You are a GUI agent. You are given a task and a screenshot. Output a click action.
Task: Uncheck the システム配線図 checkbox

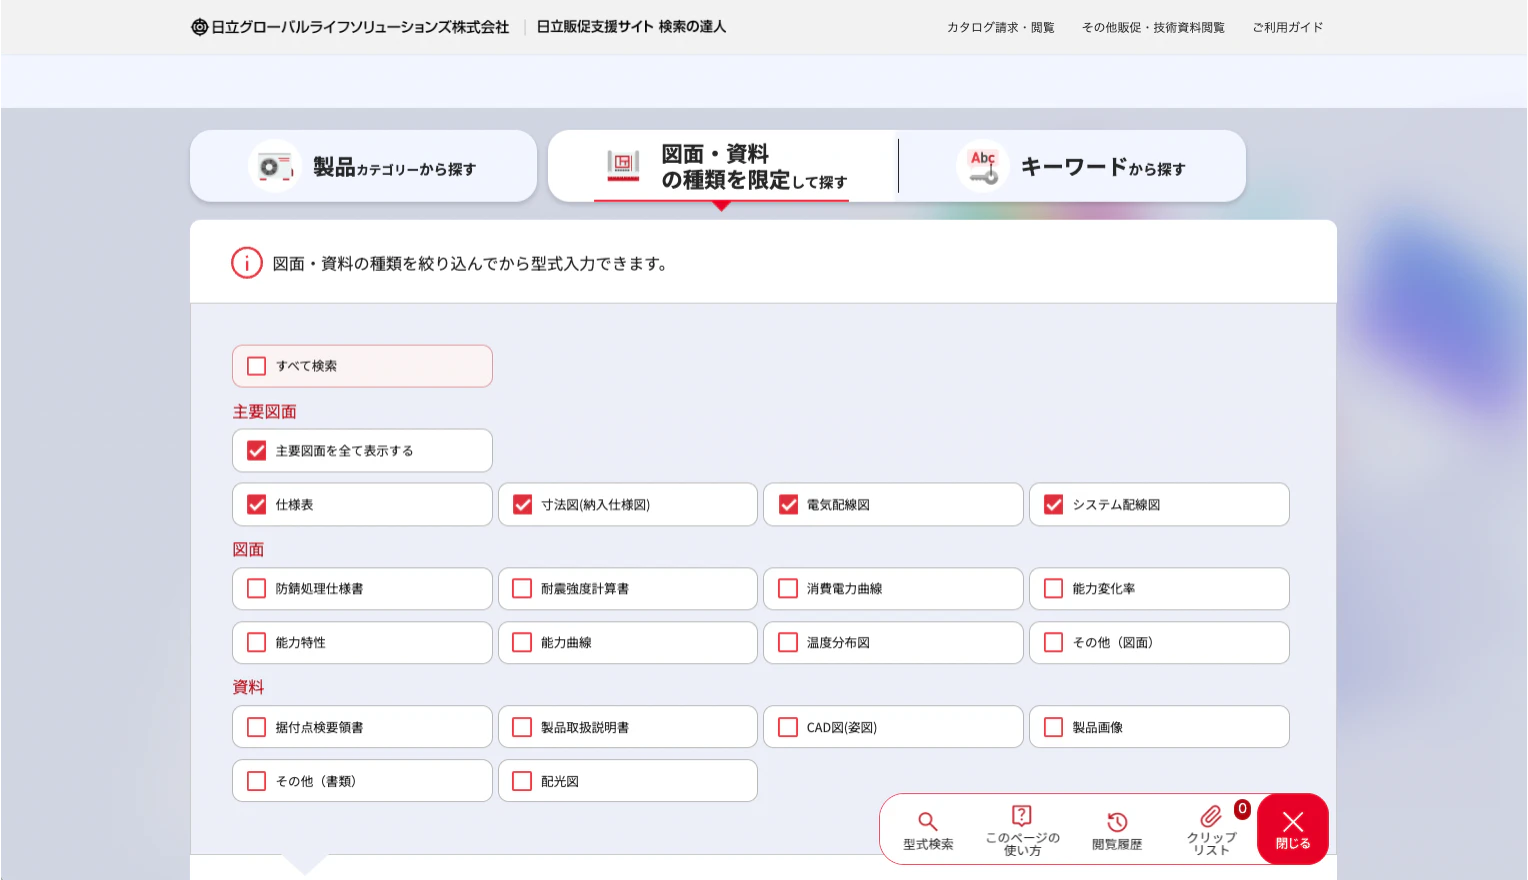(1054, 505)
